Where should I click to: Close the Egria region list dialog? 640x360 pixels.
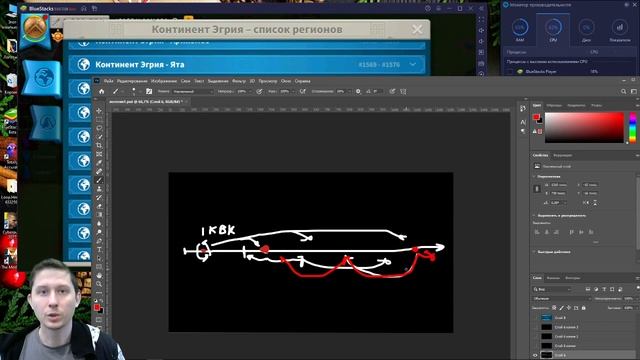(417, 29)
